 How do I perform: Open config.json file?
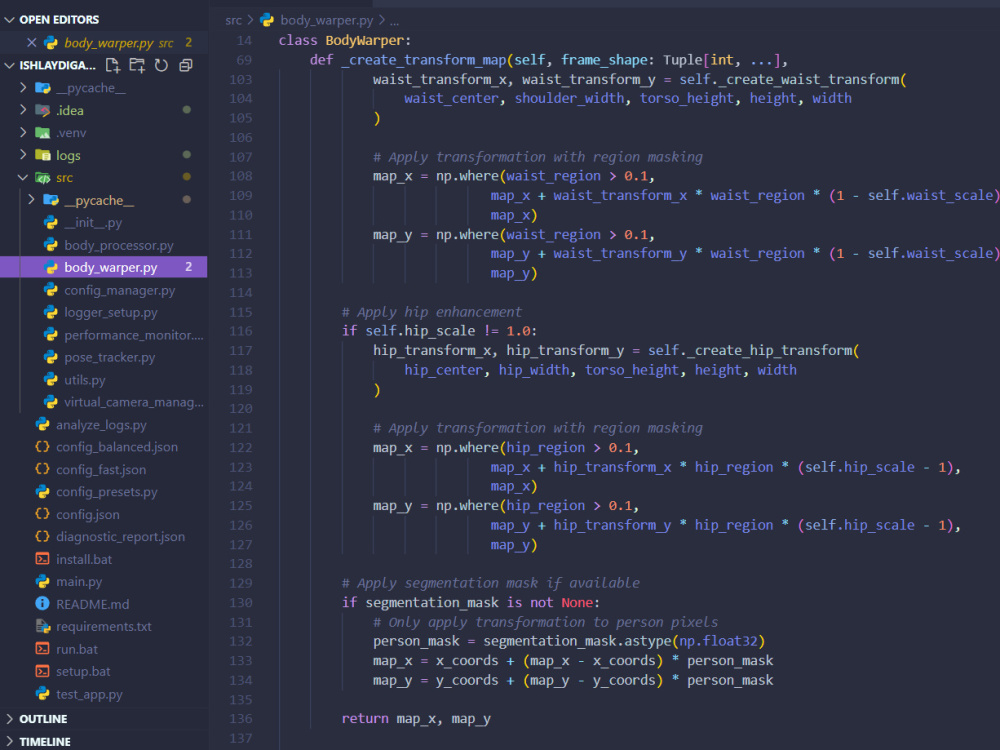pos(87,514)
